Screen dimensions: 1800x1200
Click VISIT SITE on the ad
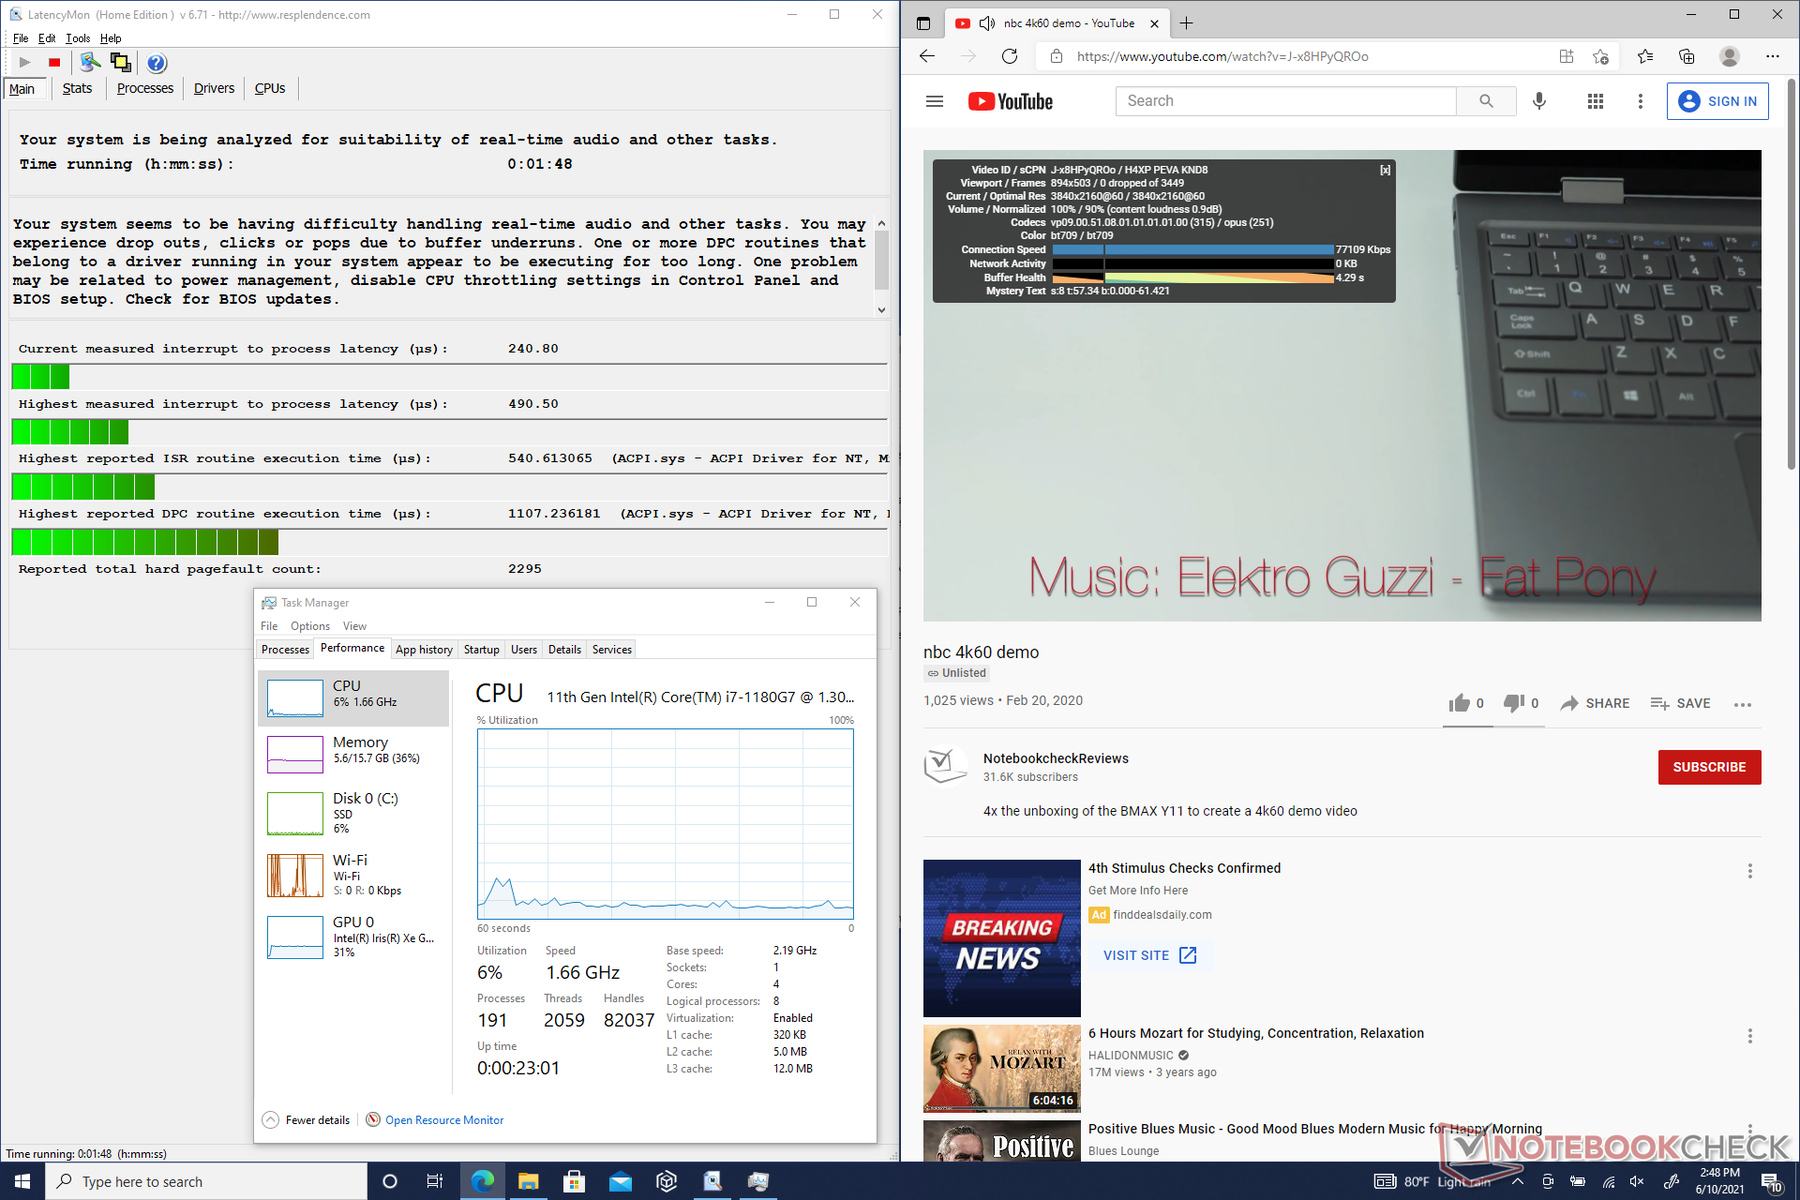pos(1150,955)
